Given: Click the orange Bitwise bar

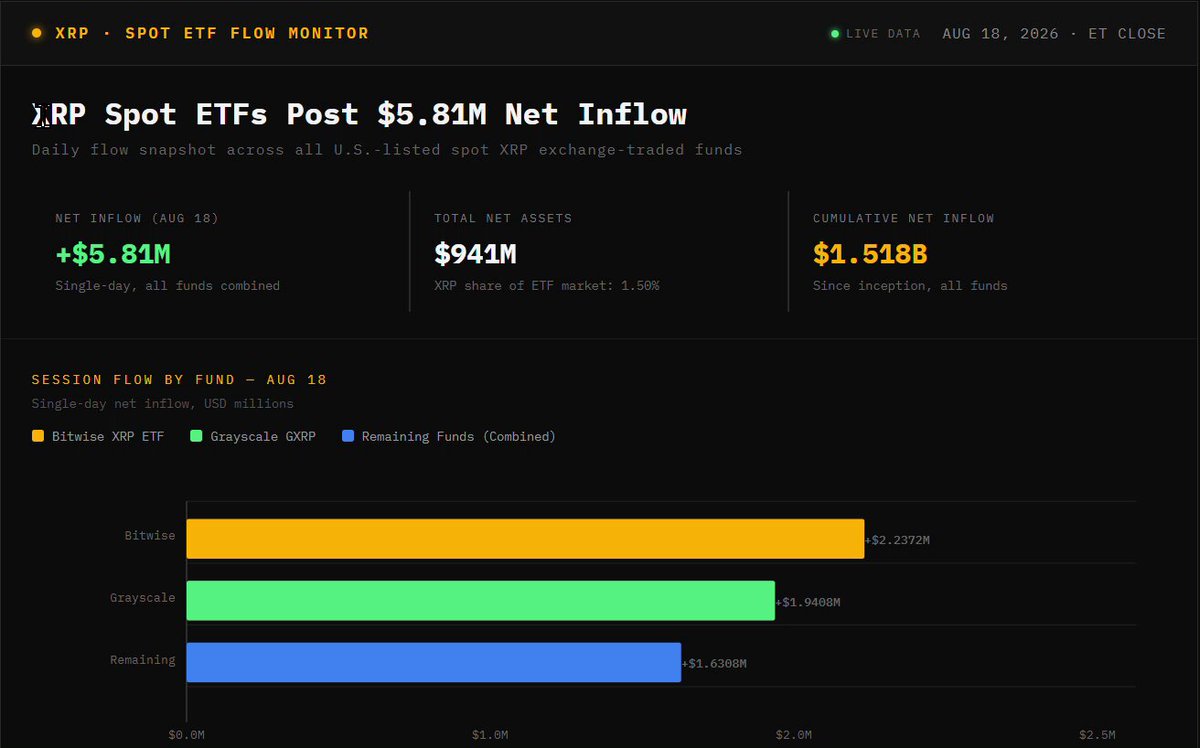Looking at the screenshot, I should tap(525, 539).
